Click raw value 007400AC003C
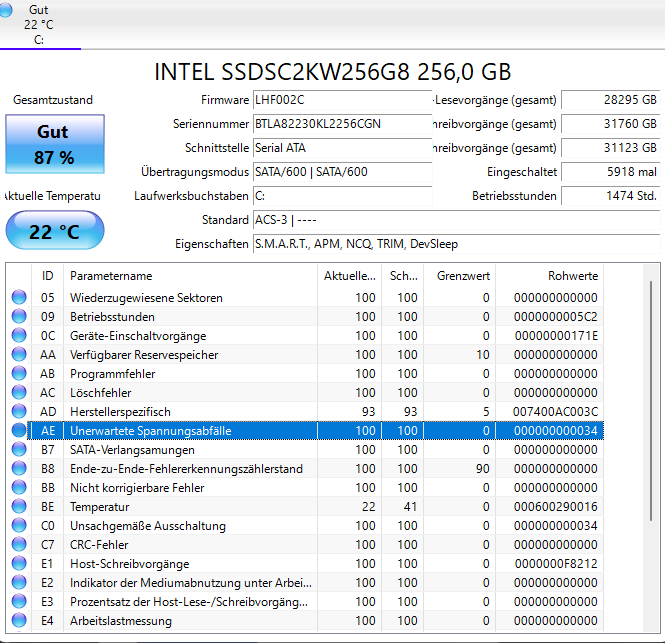This screenshot has height=643, width=665. tap(555, 411)
